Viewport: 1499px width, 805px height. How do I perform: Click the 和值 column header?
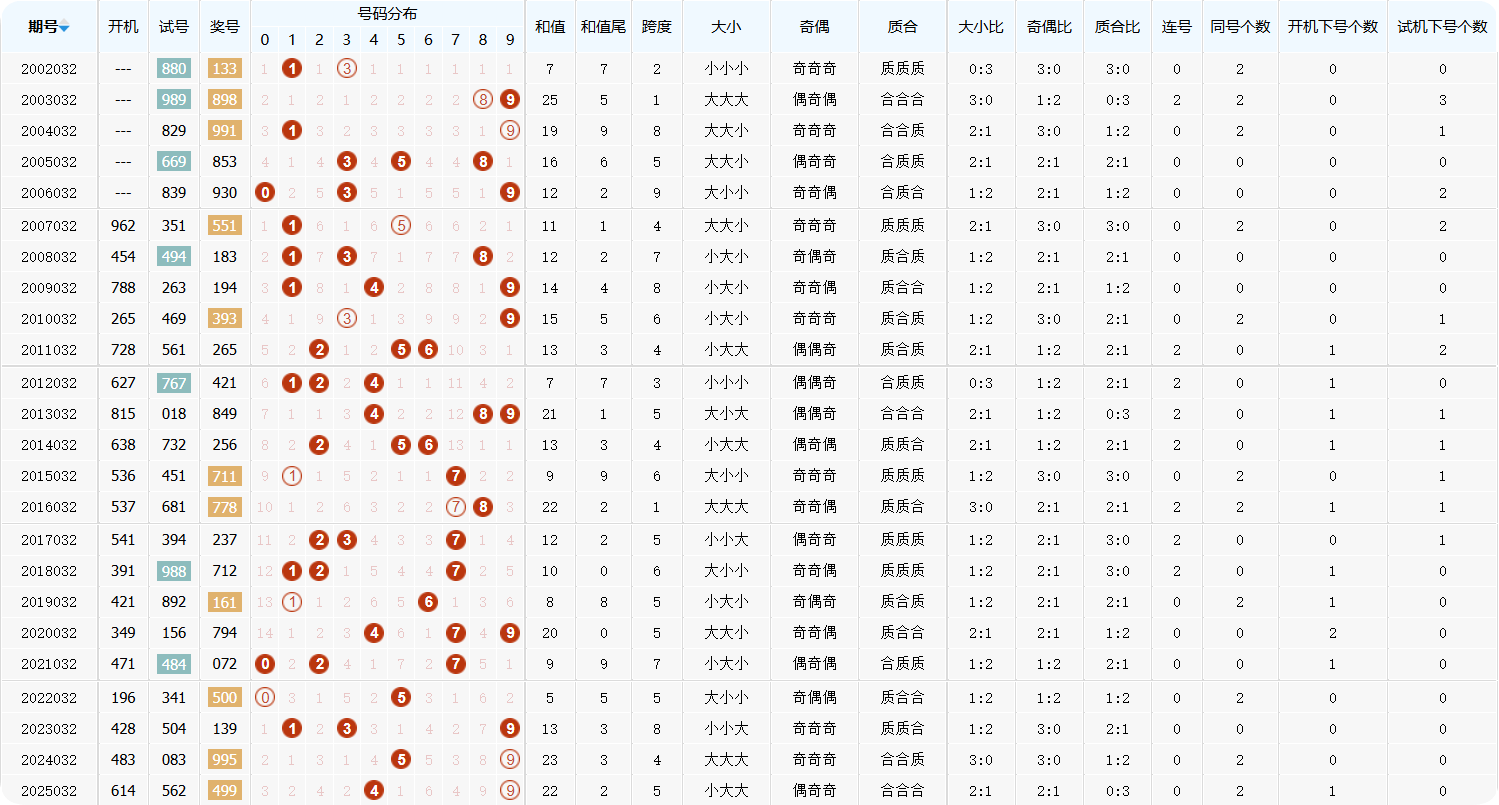pos(550,27)
